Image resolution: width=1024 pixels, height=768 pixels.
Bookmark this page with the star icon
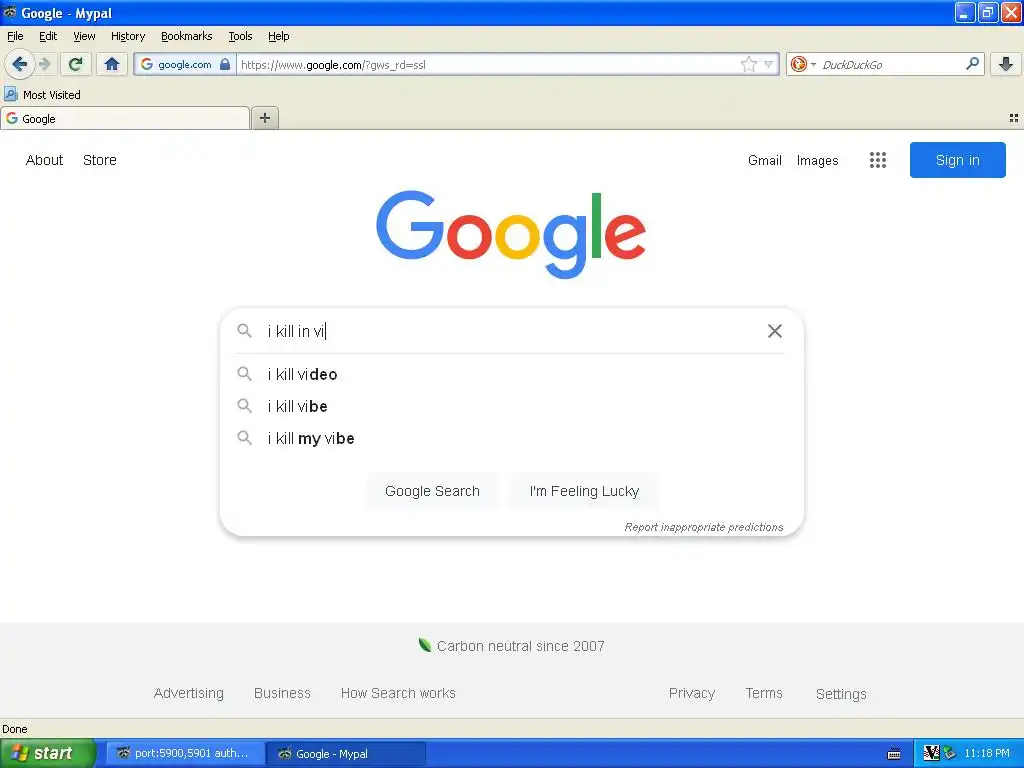(748, 64)
